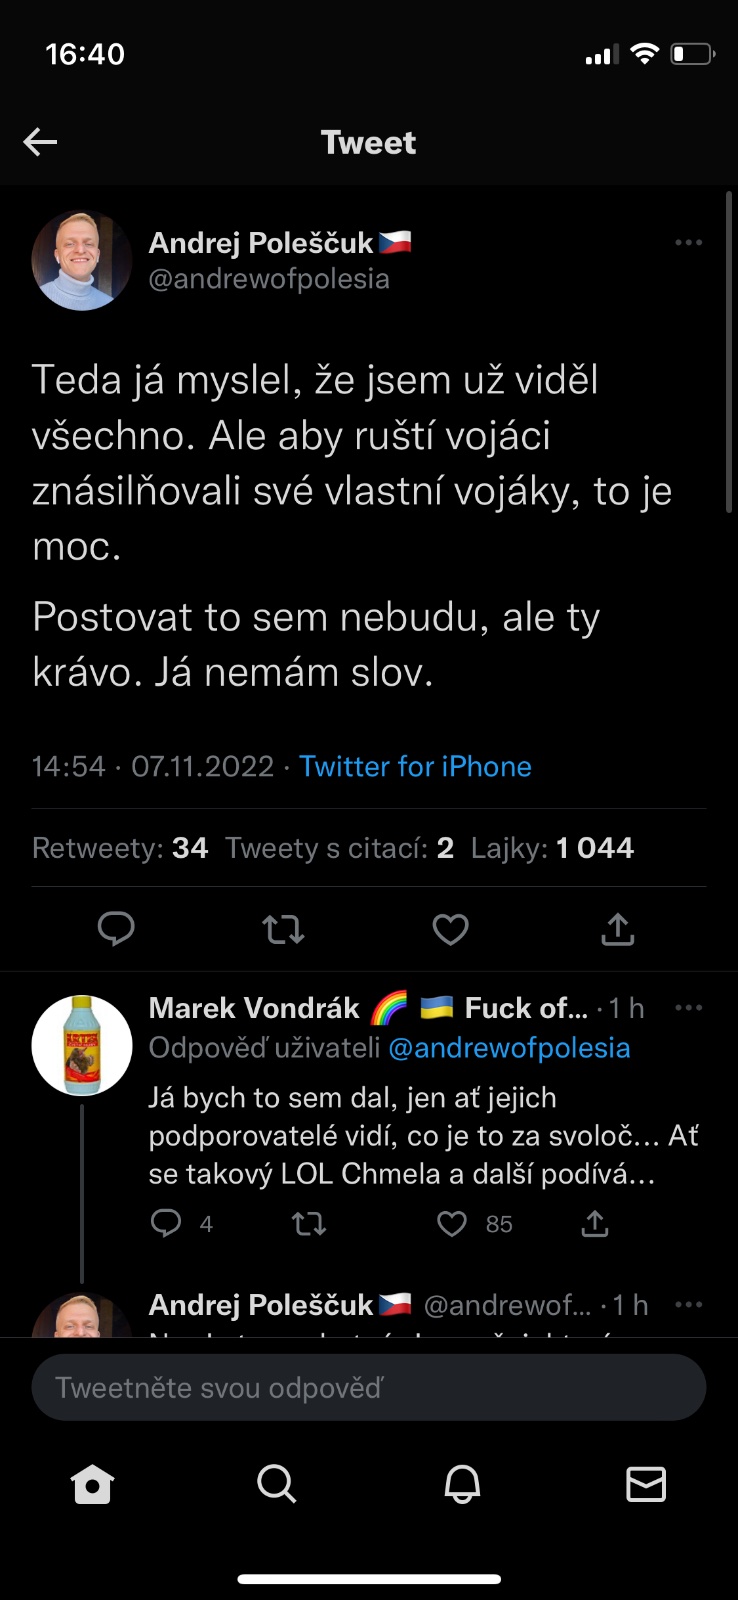Show the 2 quote tweets

click(339, 848)
